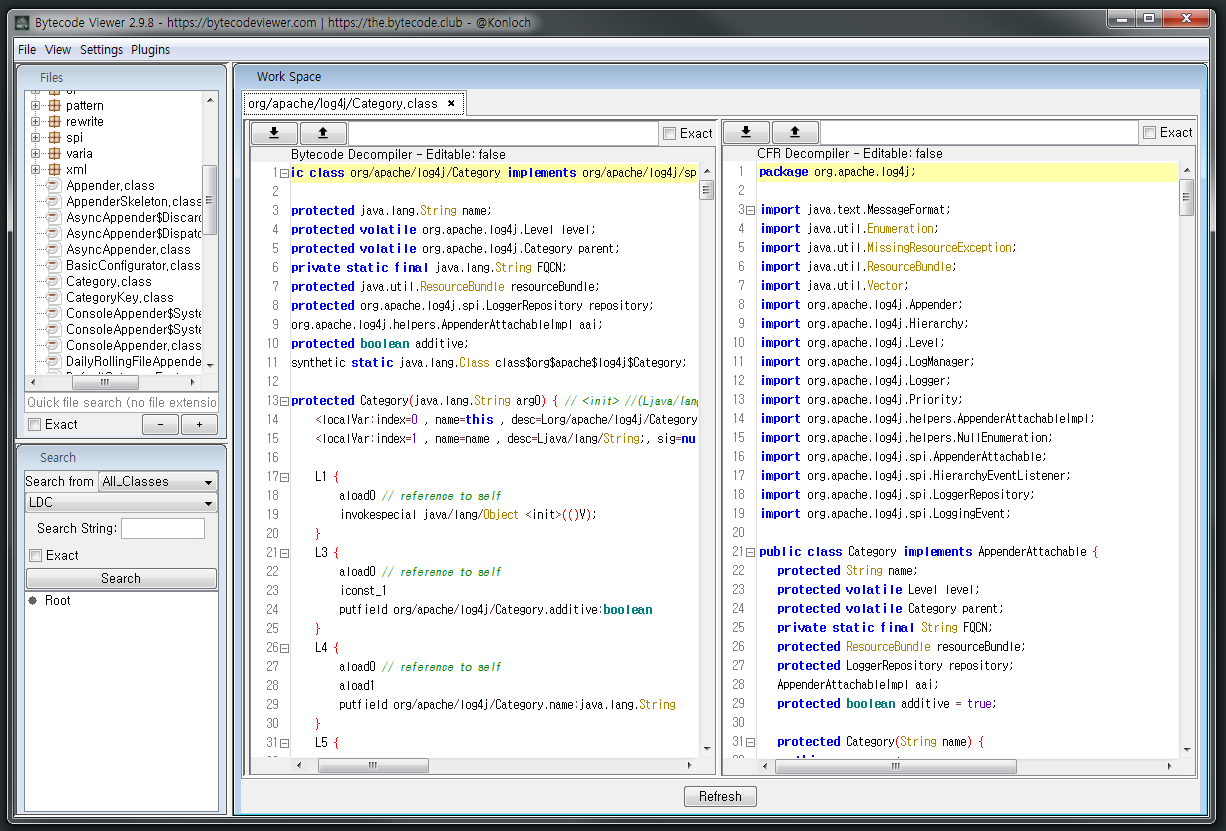Click the file icon beside DailyRollingFileAppender
Viewport: 1226px width, 831px height.
click(54, 361)
